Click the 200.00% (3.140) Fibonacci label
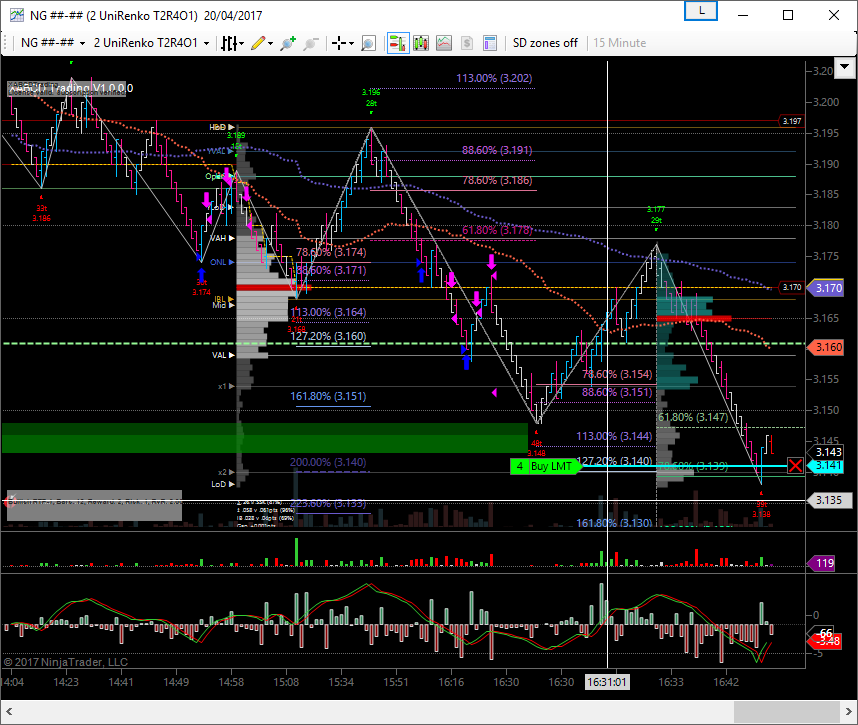858x725 pixels. point(328,462)
